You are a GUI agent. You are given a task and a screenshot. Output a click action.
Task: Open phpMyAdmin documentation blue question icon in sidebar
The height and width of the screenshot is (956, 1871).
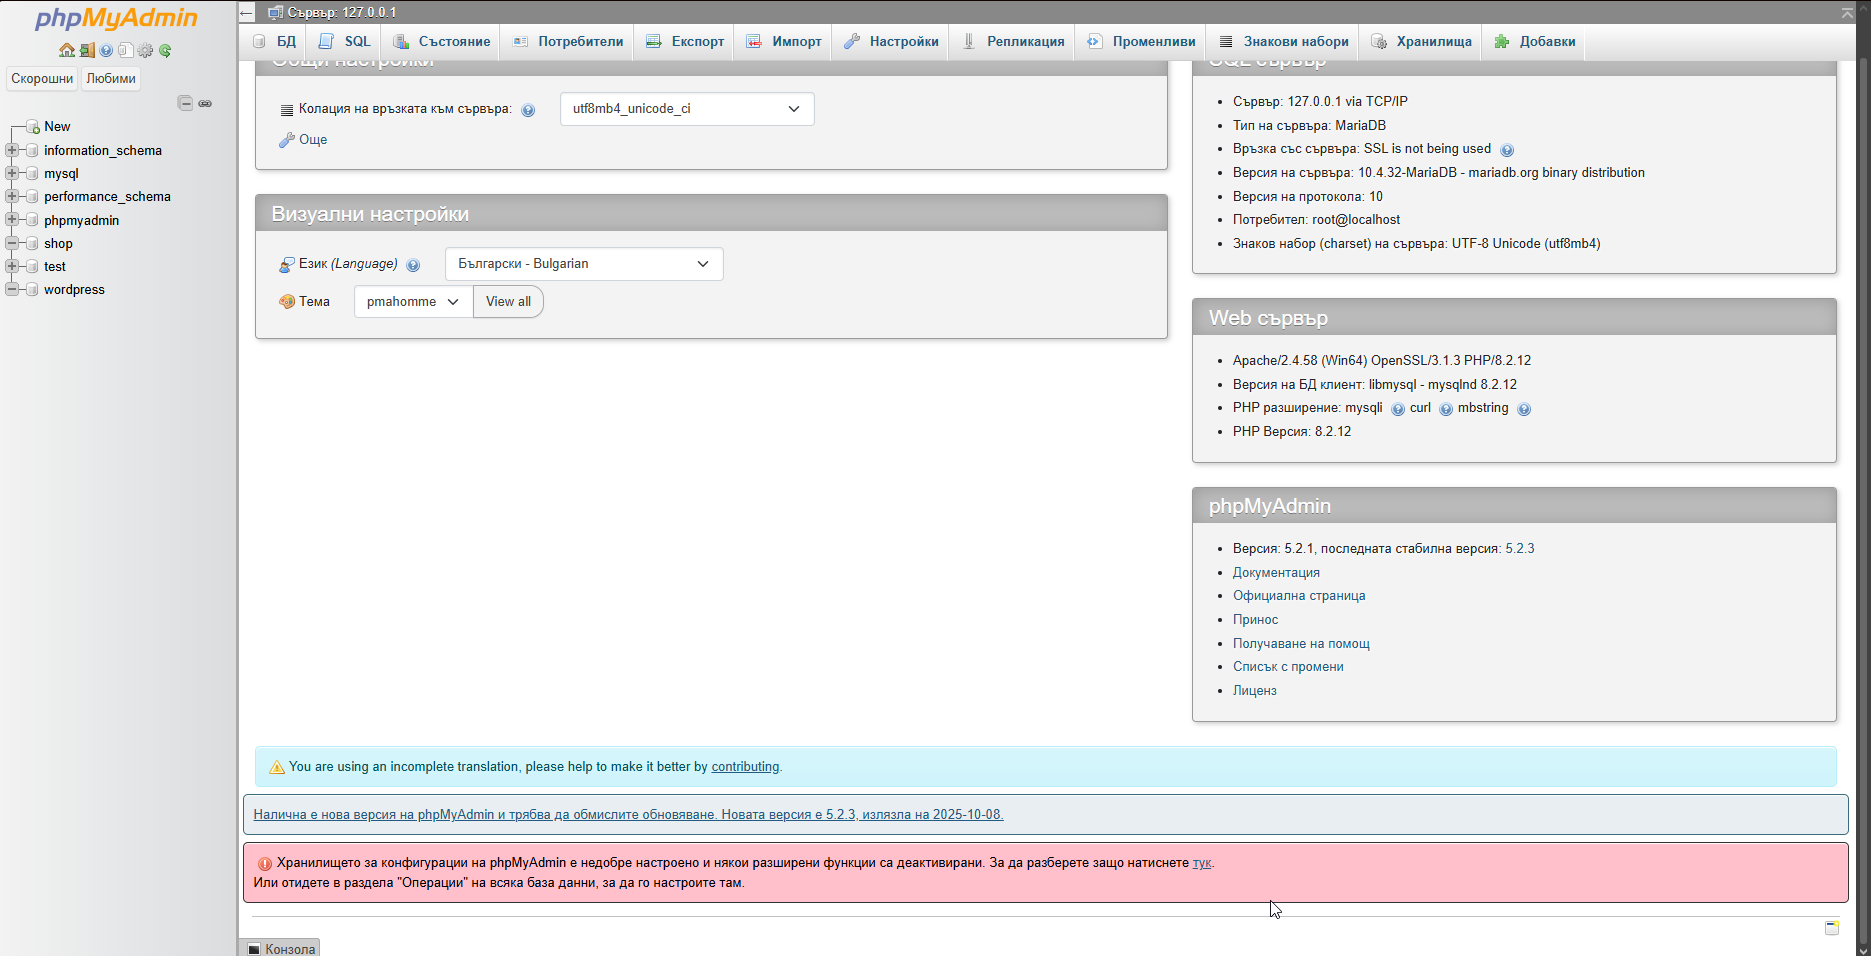coord(106,50)
